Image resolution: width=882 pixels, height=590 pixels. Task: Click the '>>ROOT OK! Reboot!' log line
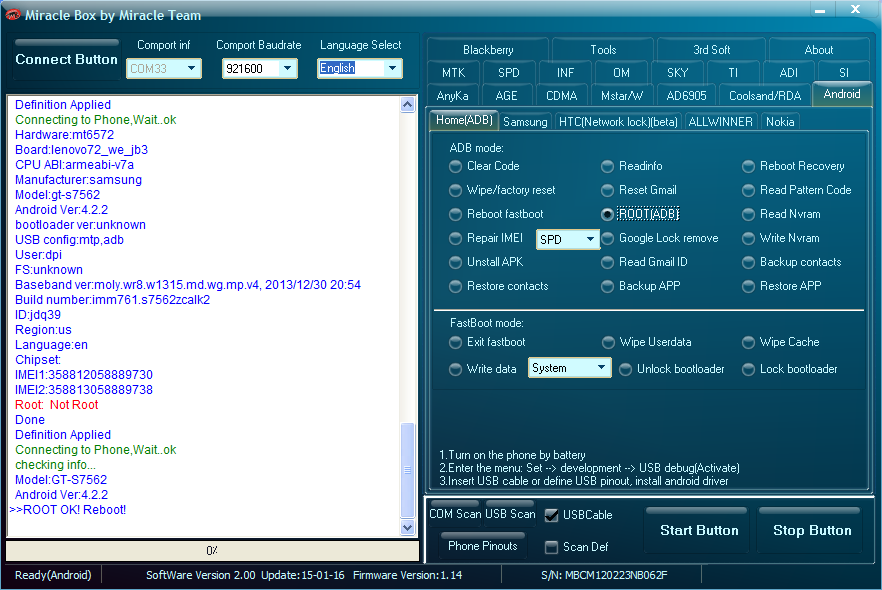click(68, 510)
